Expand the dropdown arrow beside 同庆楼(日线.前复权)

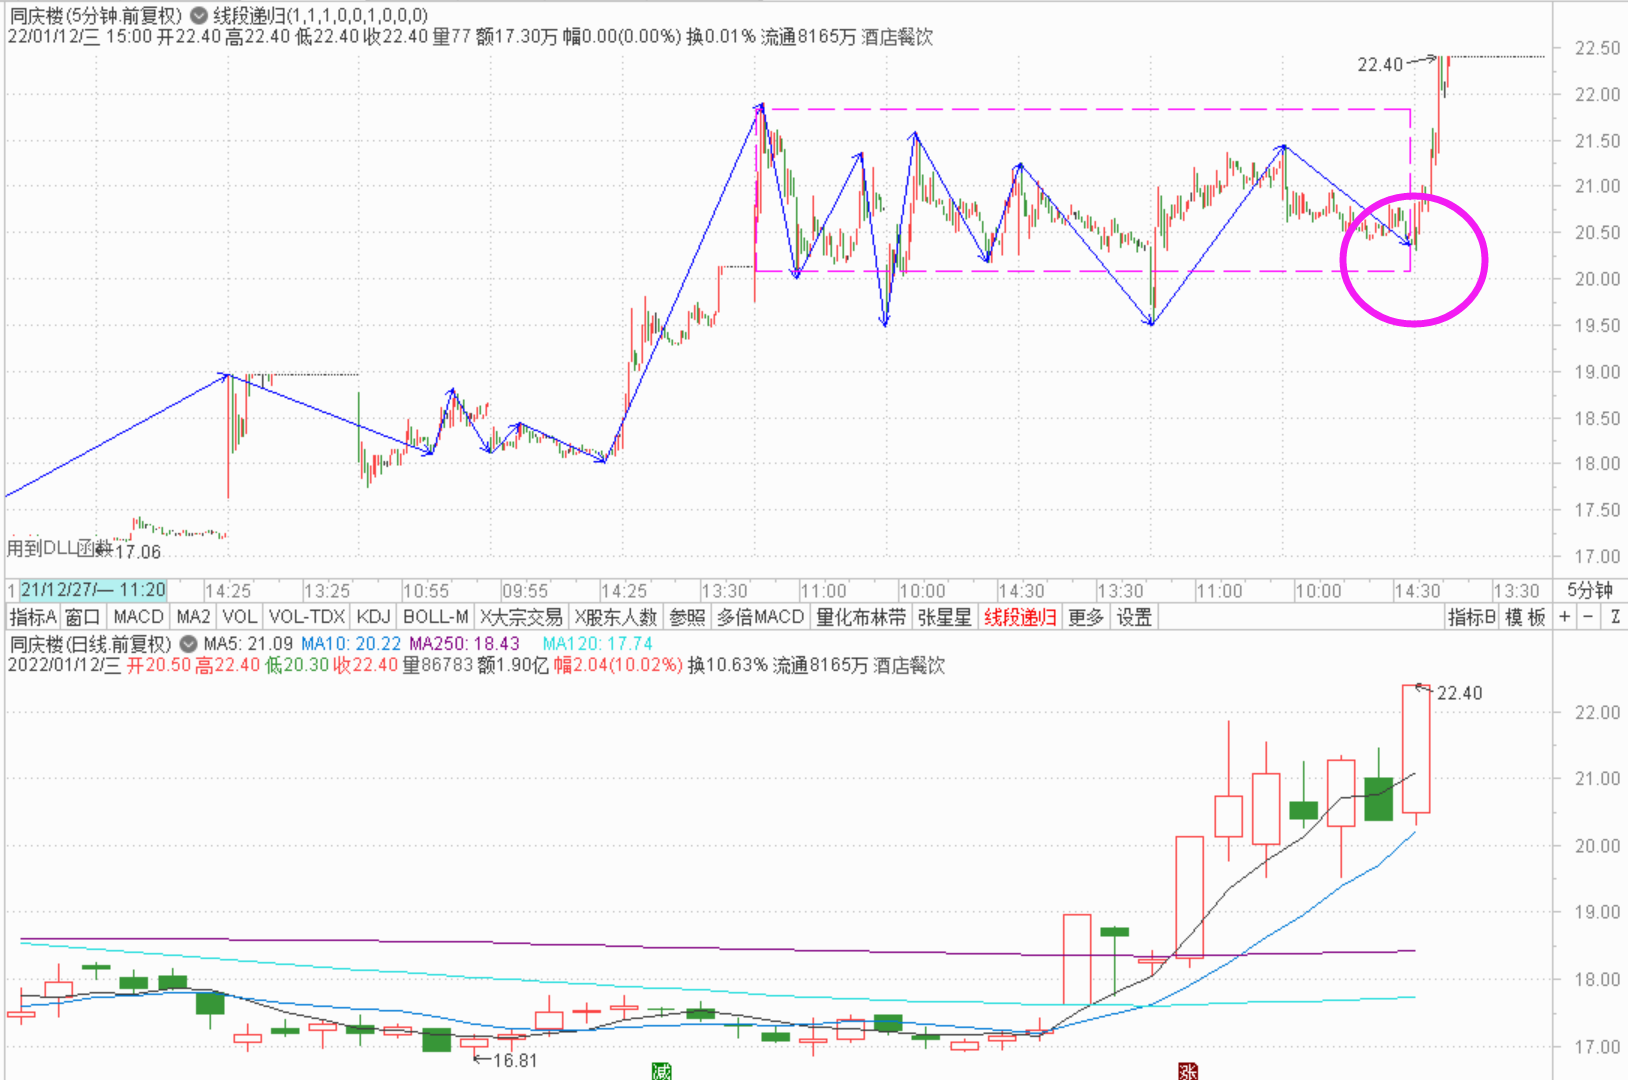pyautogui.click(x=188, y=644)
